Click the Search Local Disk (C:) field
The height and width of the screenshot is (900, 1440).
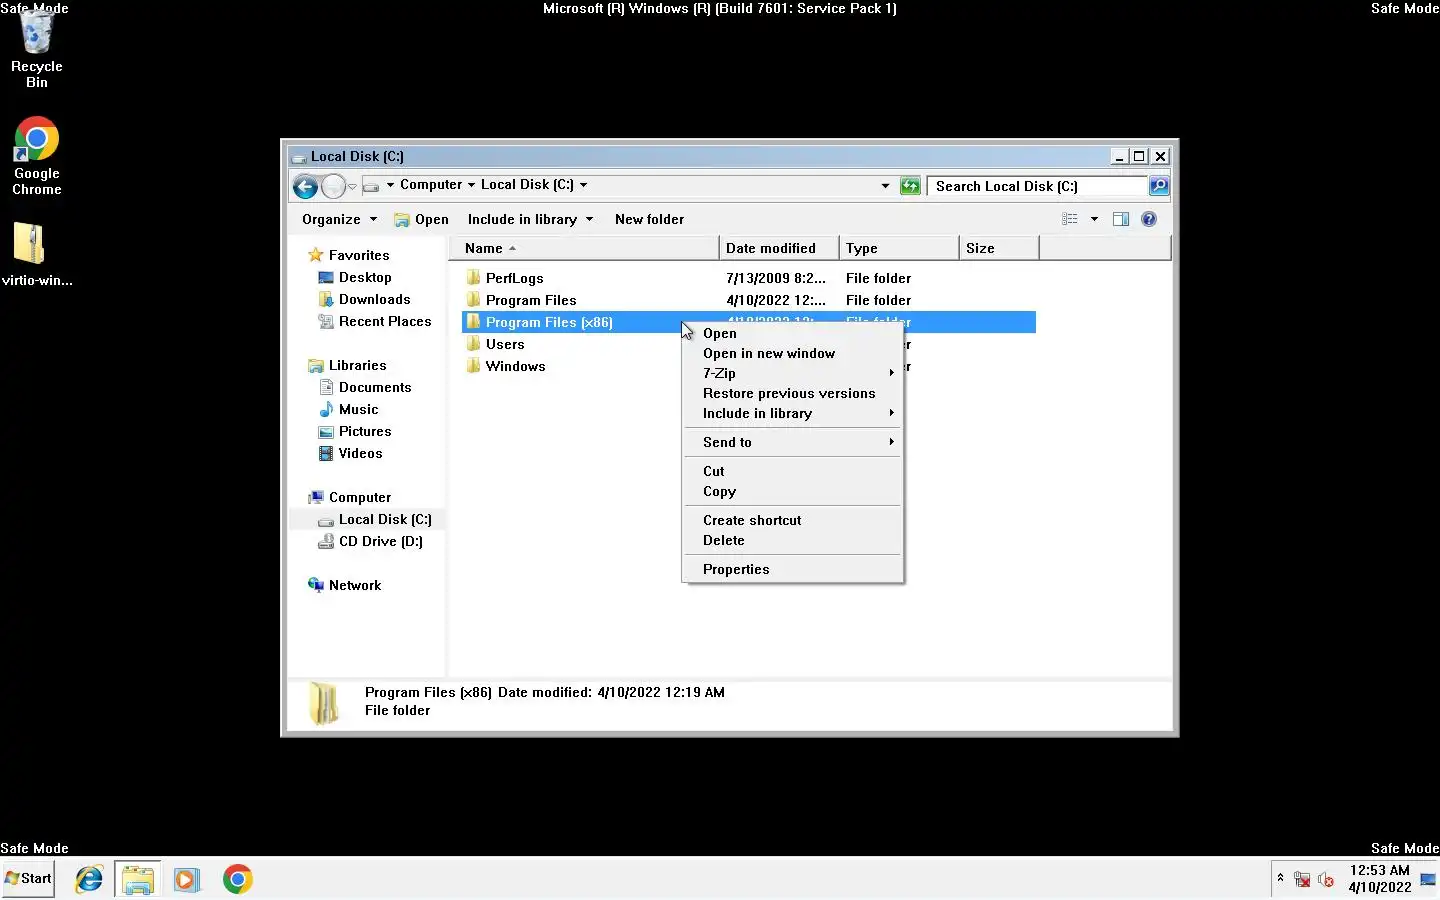pos(1037,186)
